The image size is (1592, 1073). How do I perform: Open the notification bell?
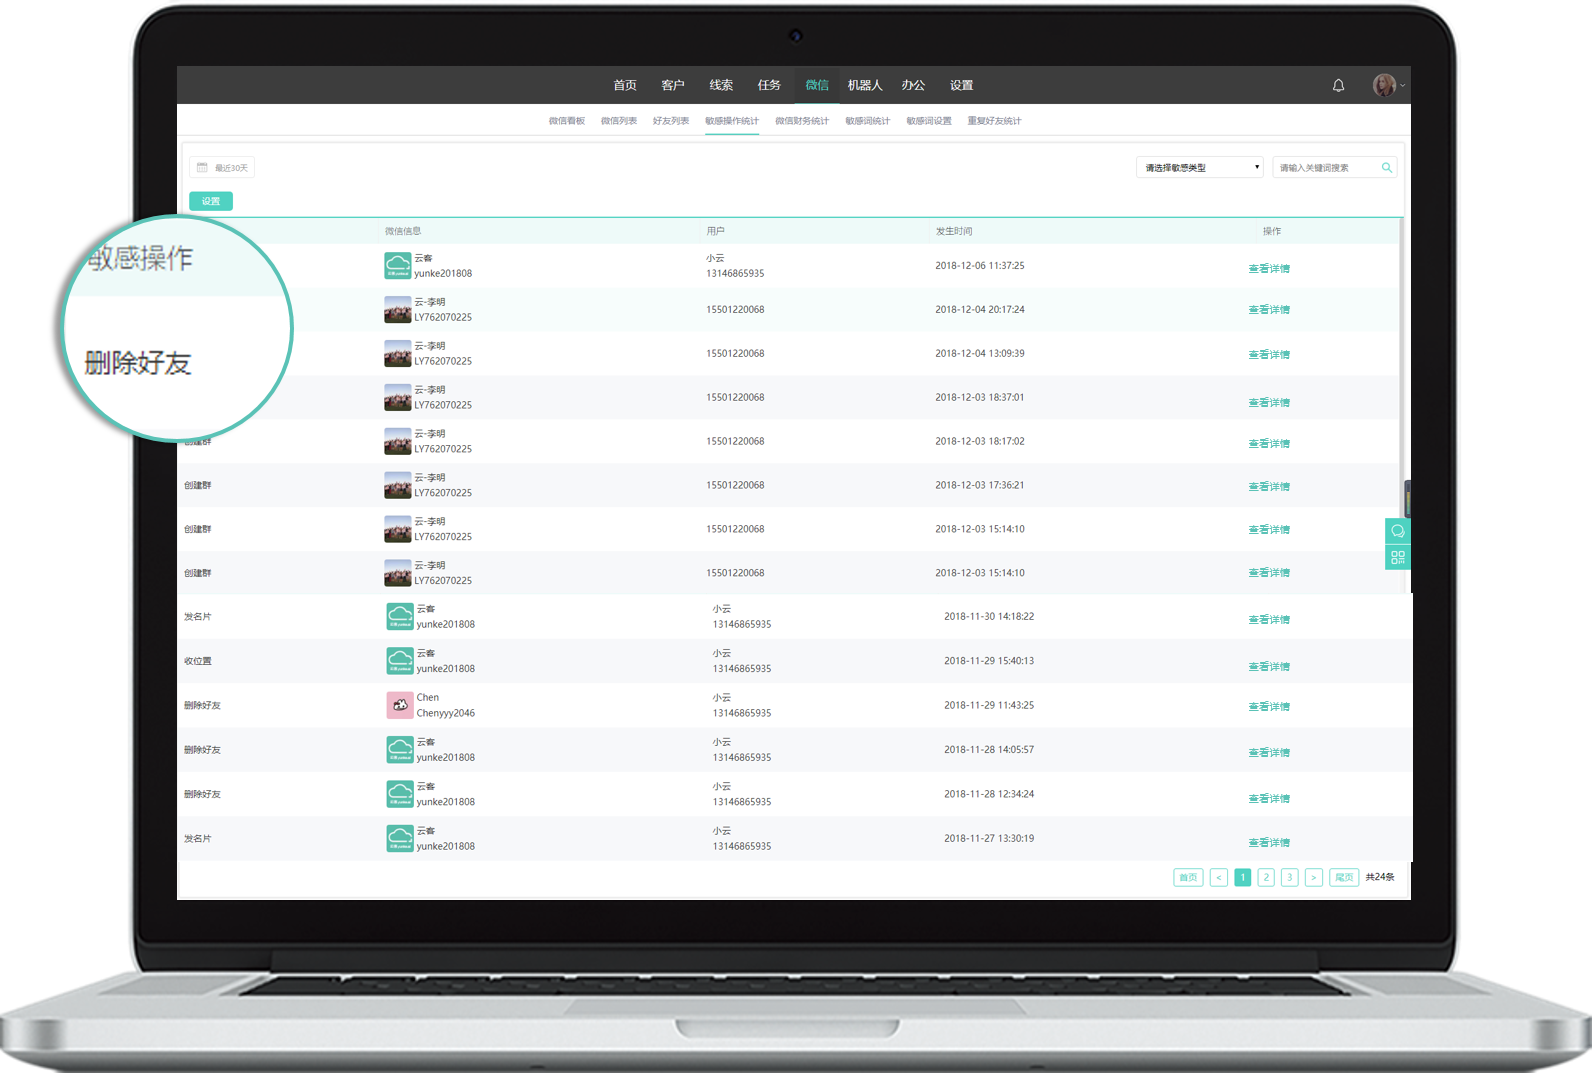point(1338,86)
